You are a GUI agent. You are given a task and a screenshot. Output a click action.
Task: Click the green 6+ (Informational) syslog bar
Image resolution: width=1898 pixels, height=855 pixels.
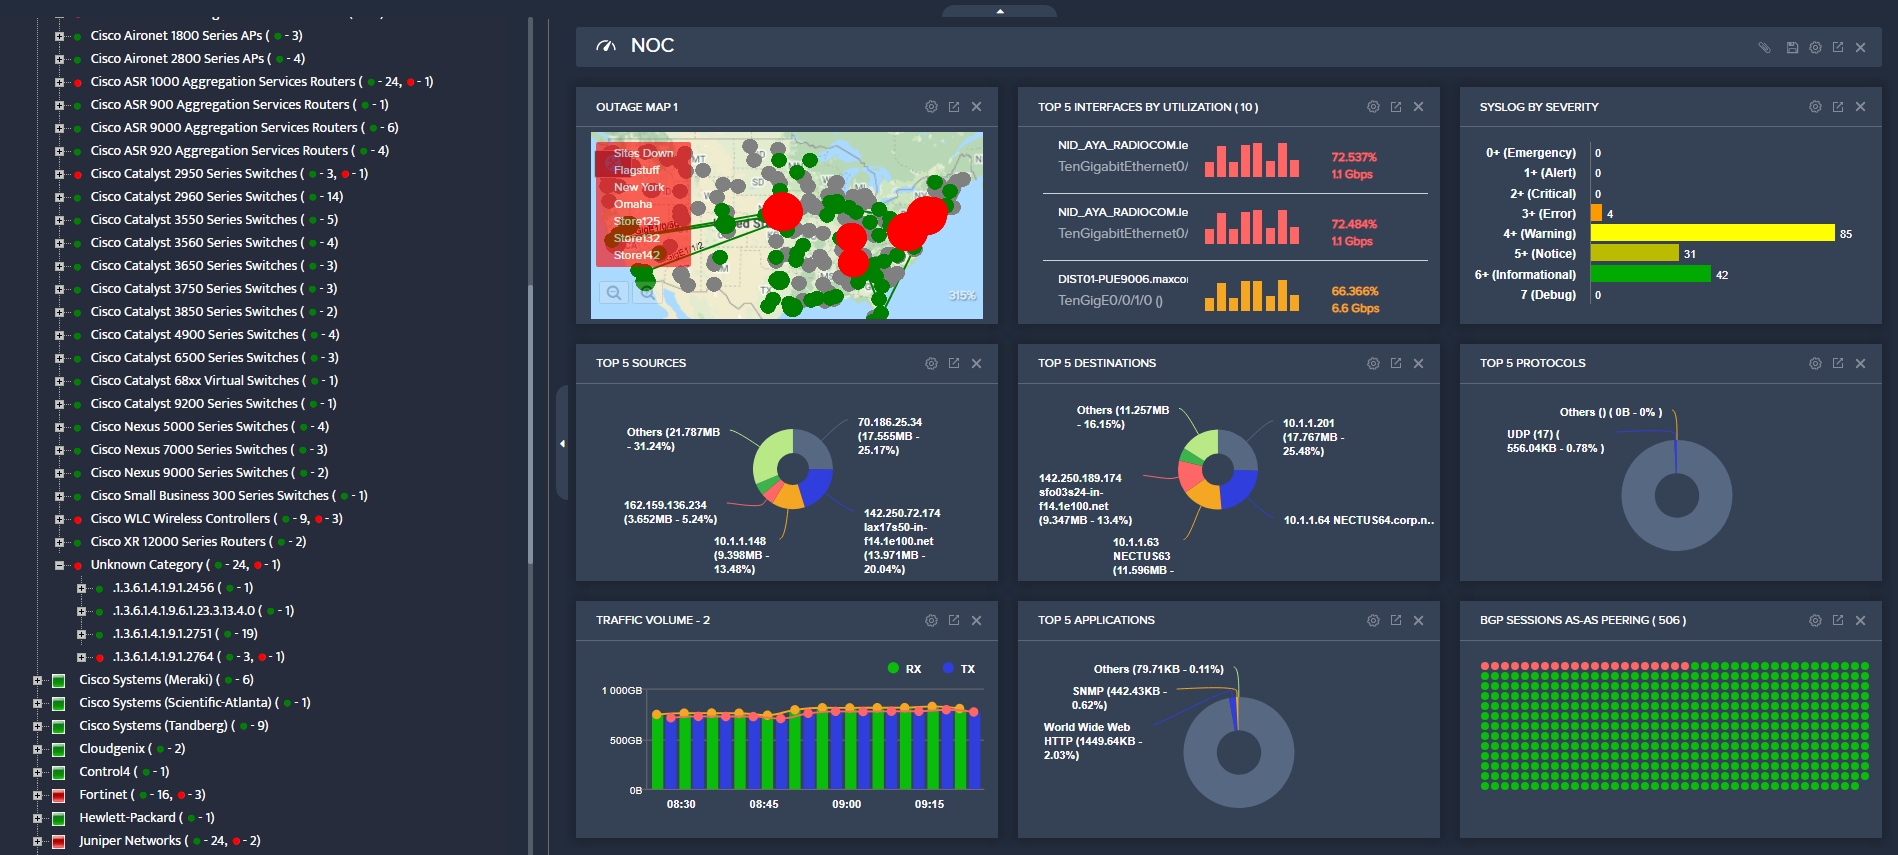1650,274
